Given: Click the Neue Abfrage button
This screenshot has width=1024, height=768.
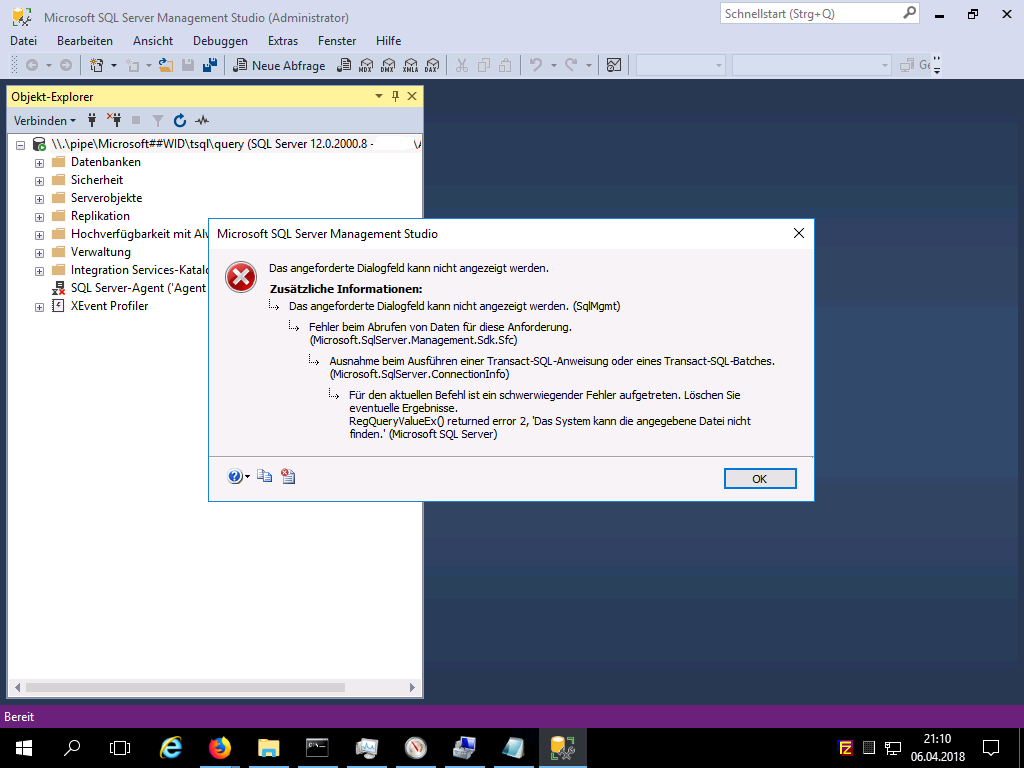Looking at the screenshot, I should pos(280,65).
